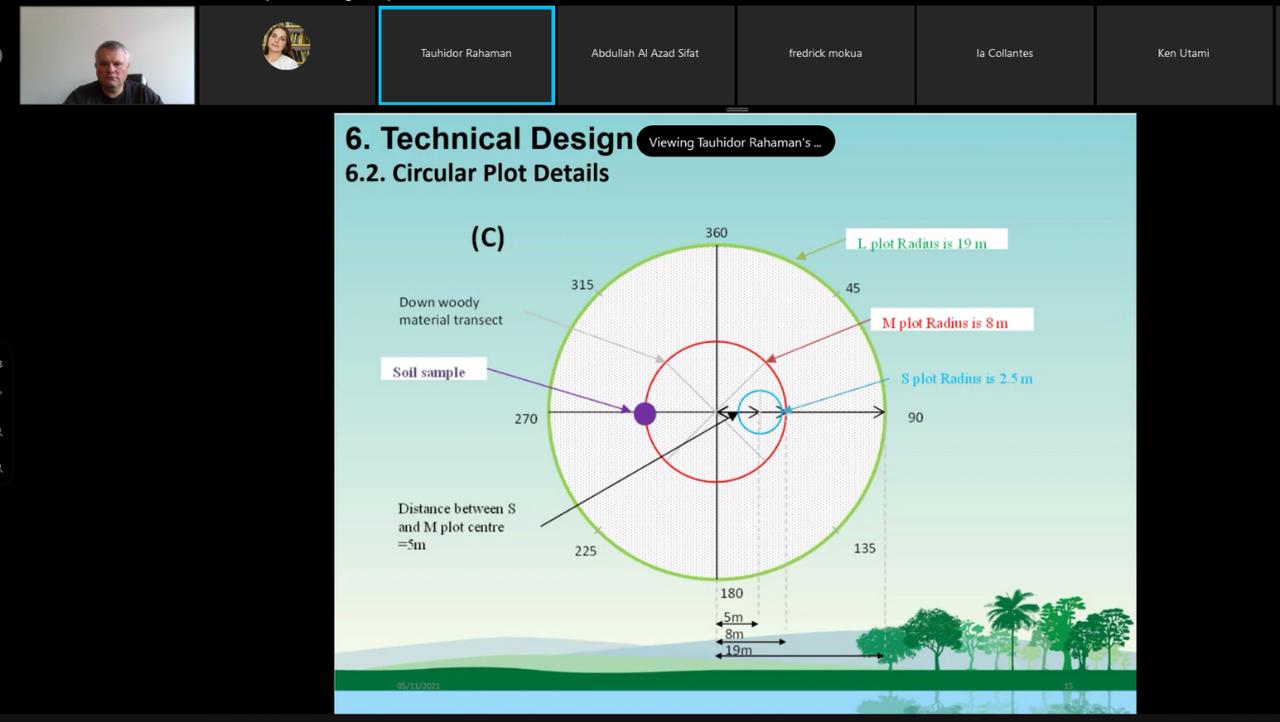Screen dimensions: 1280x722
Task: Click the "Down woody material transect" label
Action: click(451, 311)
